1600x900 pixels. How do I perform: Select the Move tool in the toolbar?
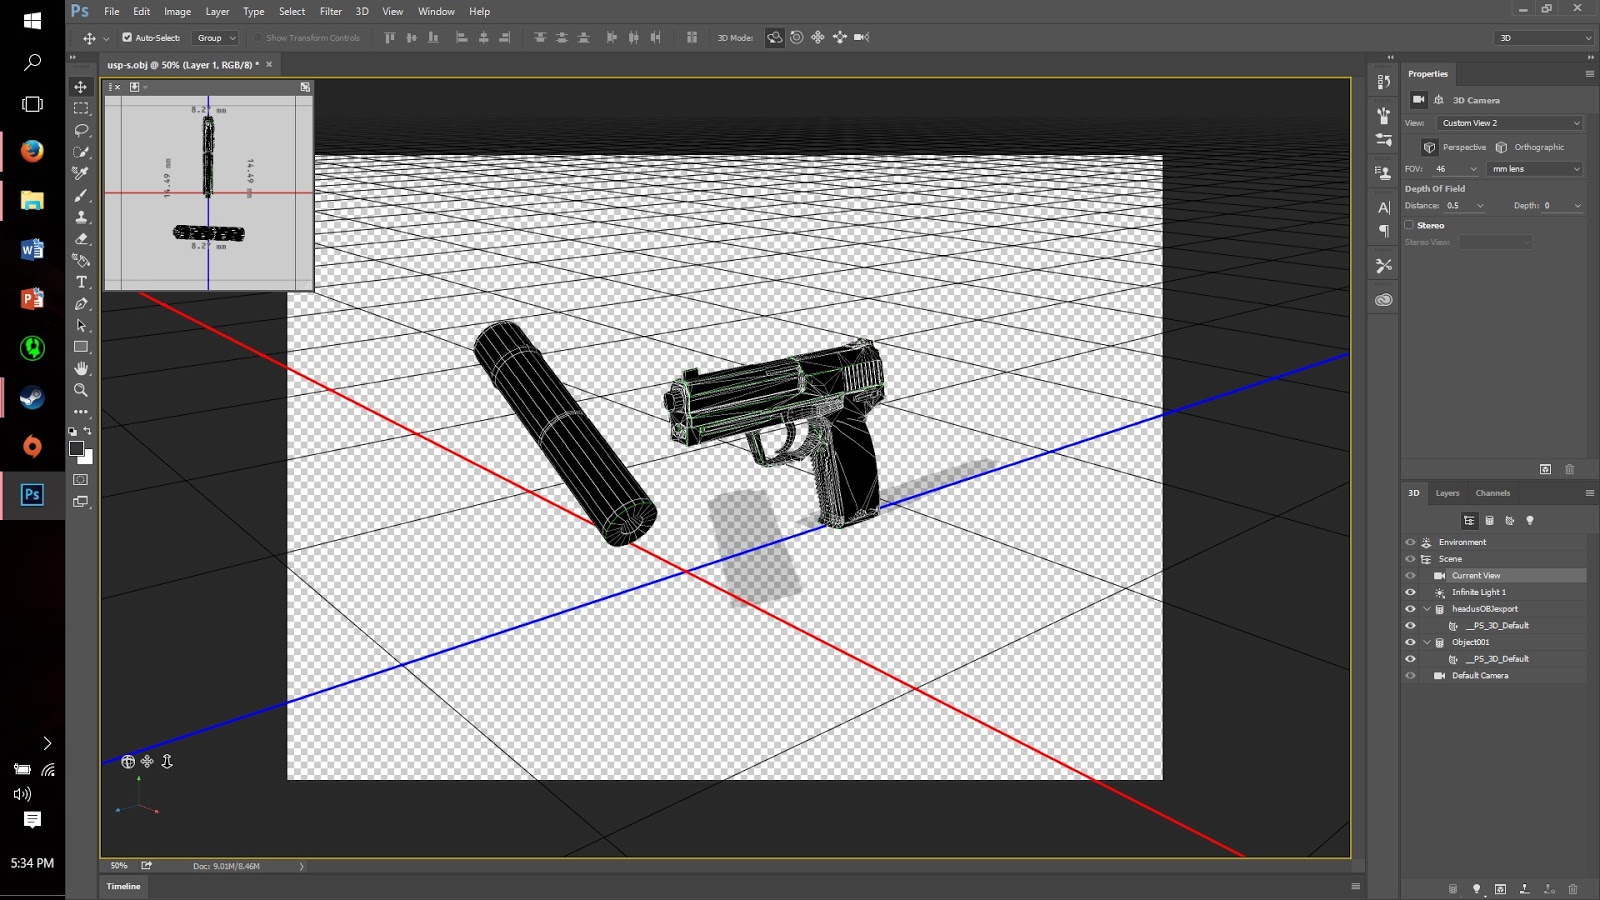[80, 86]
